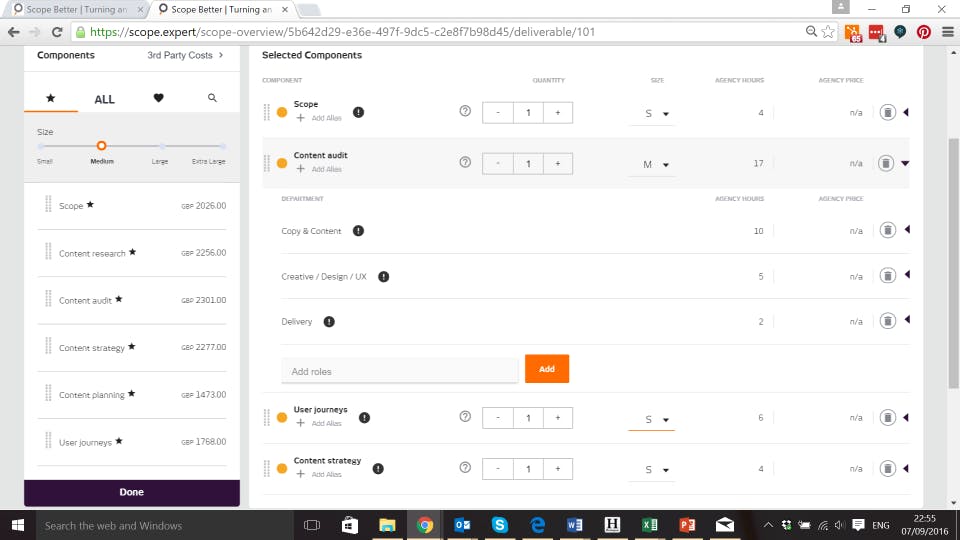Viewport: 960px width, 540px height.
Task: Click the orange Add button
Action: pos(547,369)
